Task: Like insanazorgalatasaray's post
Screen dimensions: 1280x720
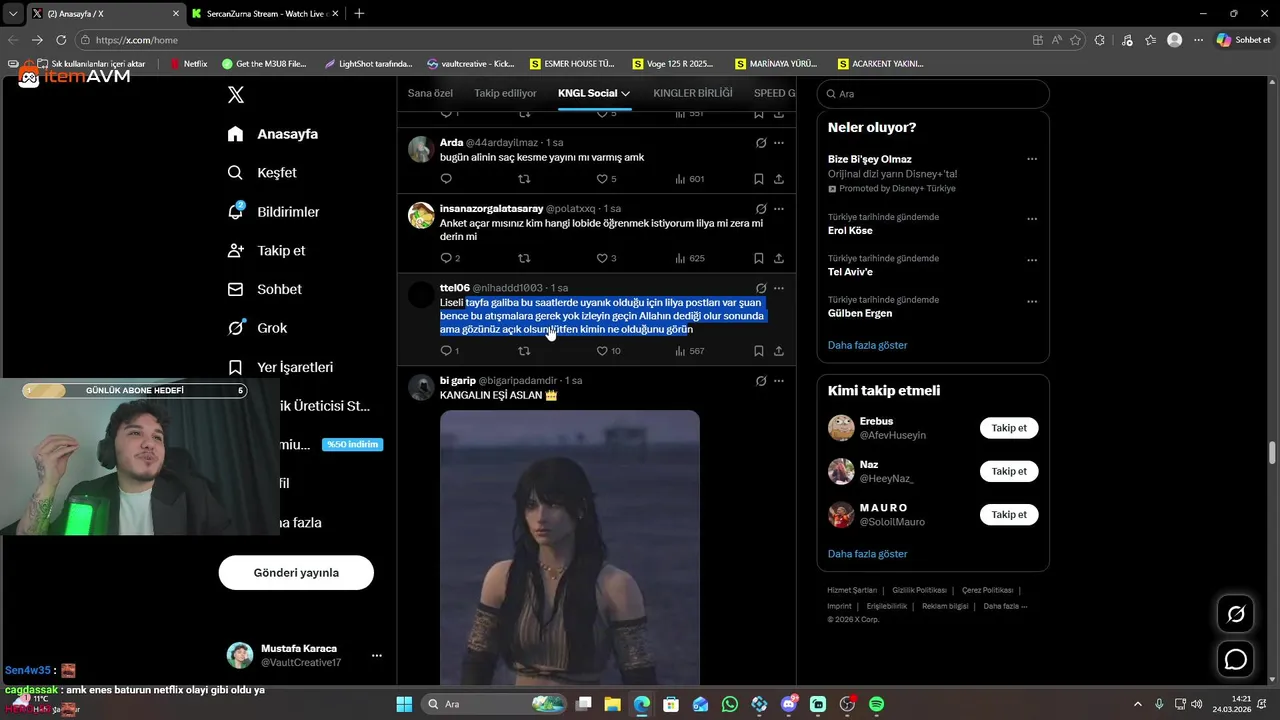Action: (602, 258)
